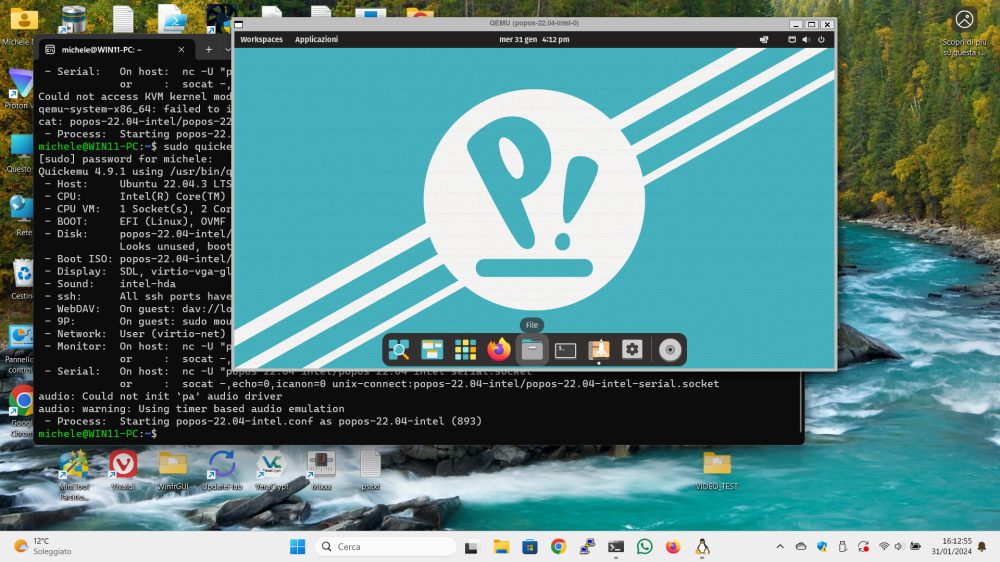
Task: Click the magnifier launcher icon in dock
Action: (x=399, y=350)
